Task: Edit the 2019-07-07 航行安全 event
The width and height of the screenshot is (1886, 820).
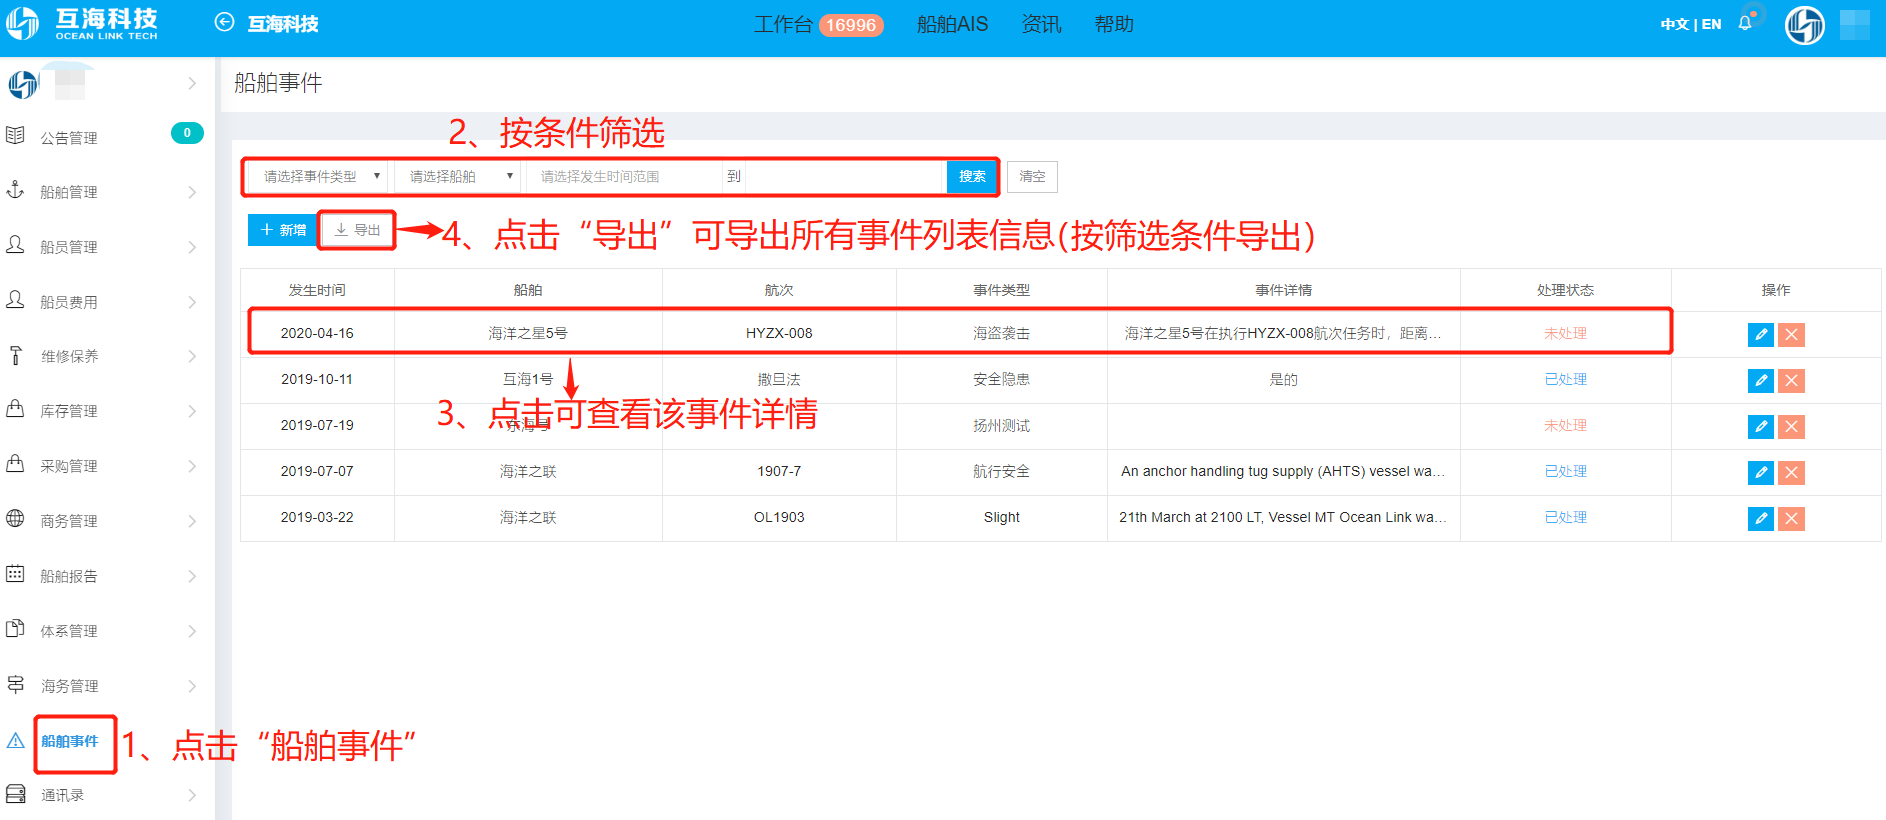Action: click(1761, 473)
